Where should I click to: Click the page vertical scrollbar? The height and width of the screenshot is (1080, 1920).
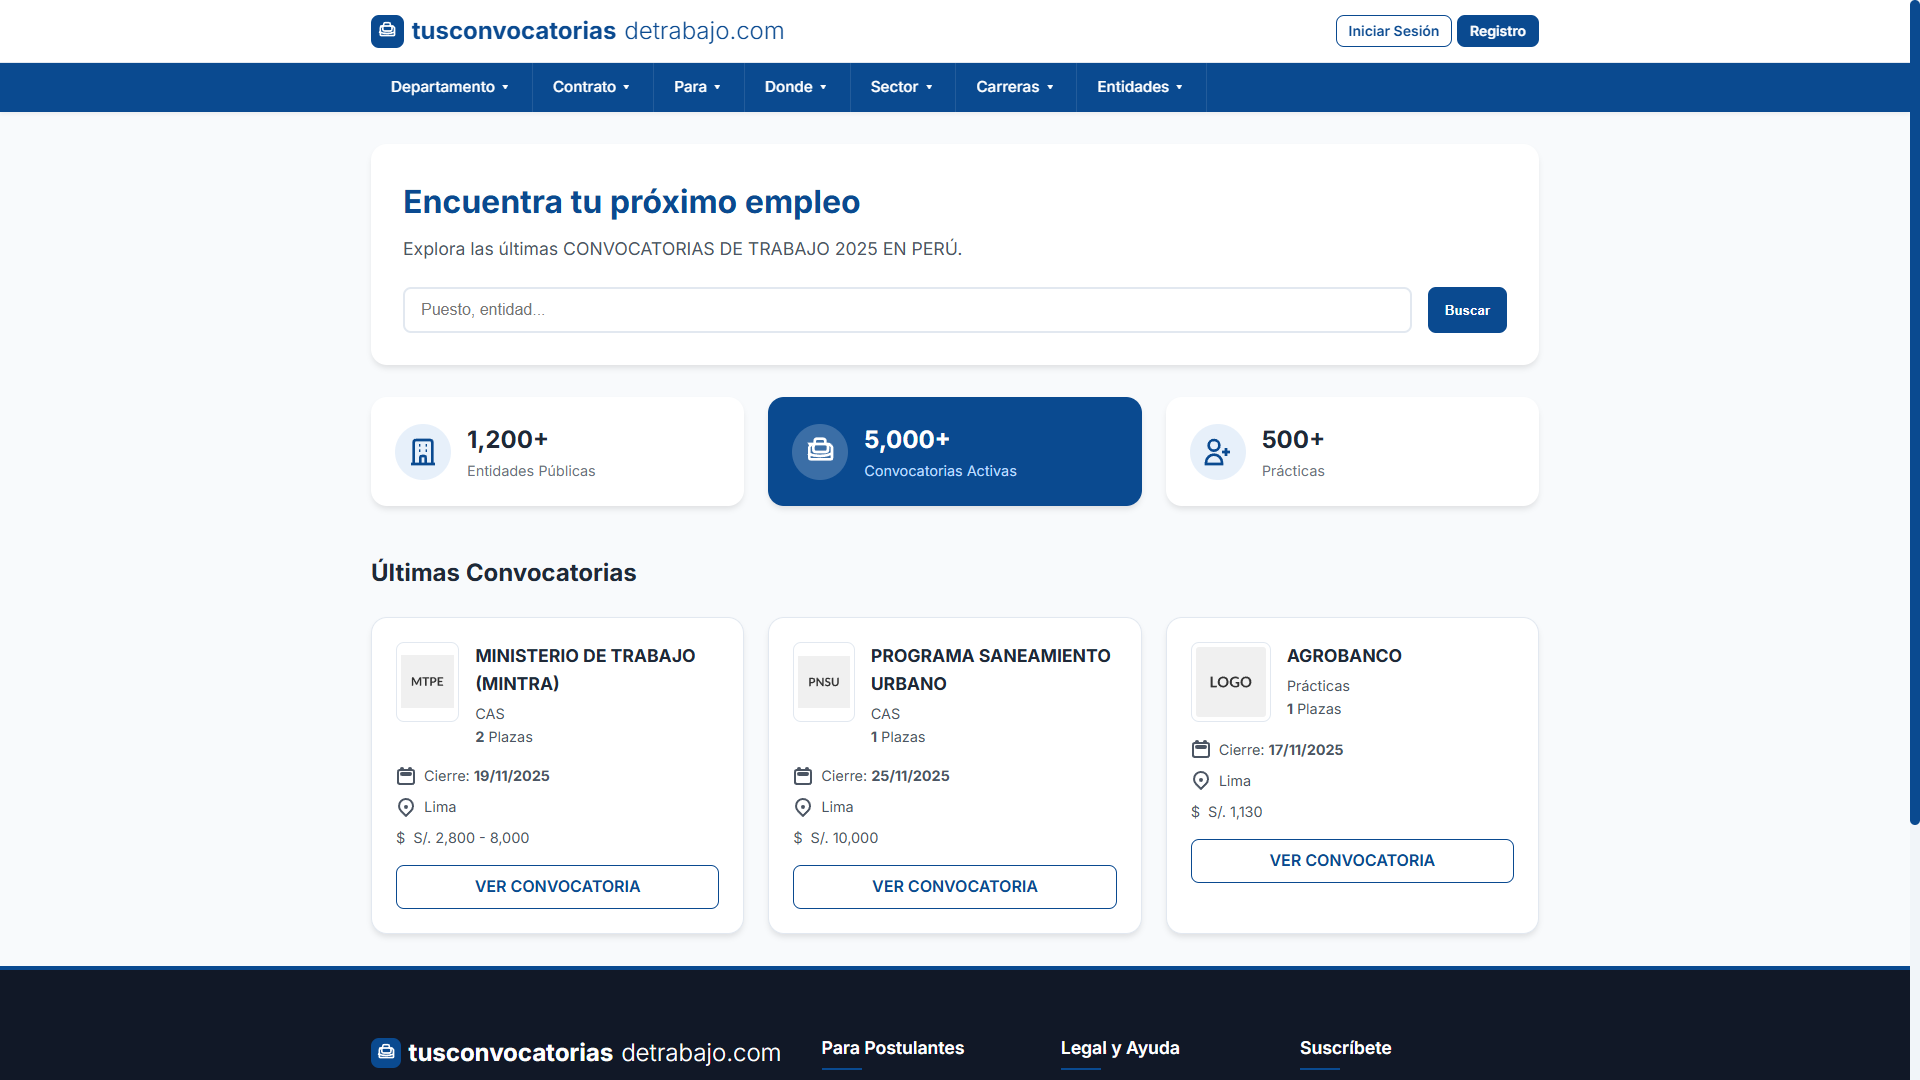[1914, 412]
